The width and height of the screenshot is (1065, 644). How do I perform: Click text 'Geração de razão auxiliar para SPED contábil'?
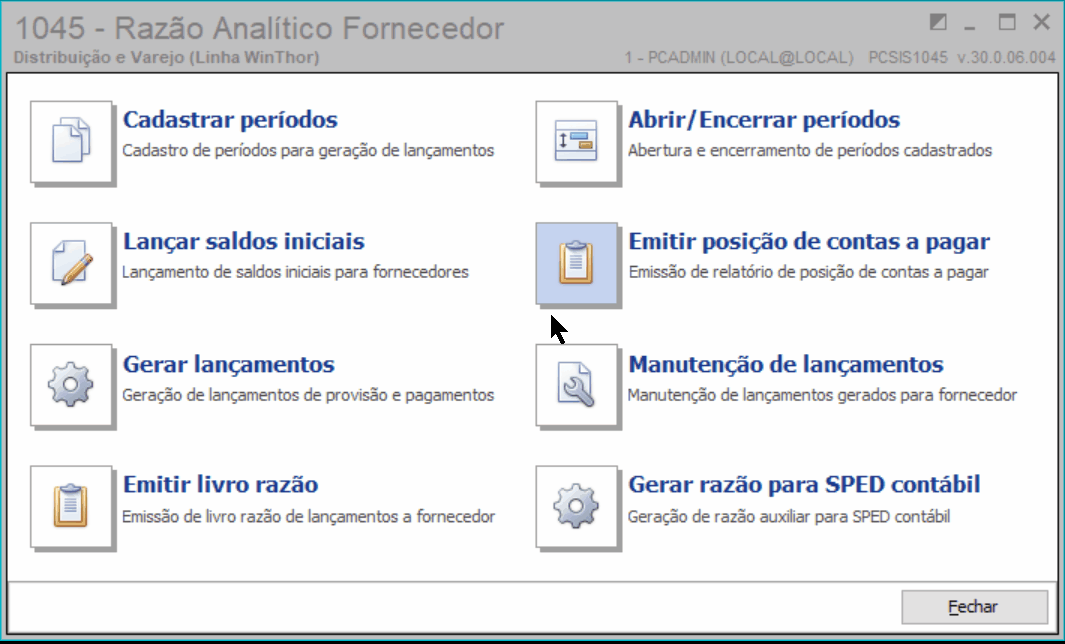coord(789,517)
